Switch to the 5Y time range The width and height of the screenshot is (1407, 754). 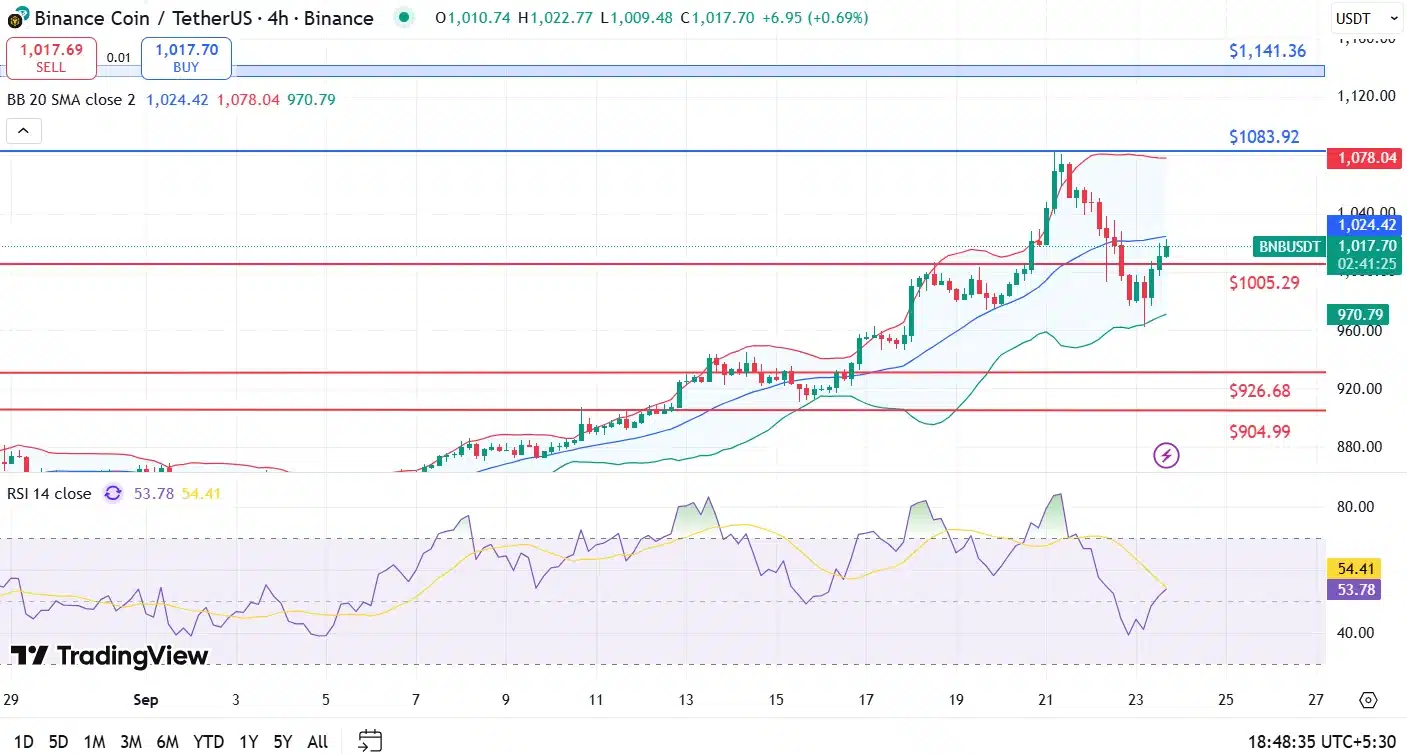tap(283, 742)
